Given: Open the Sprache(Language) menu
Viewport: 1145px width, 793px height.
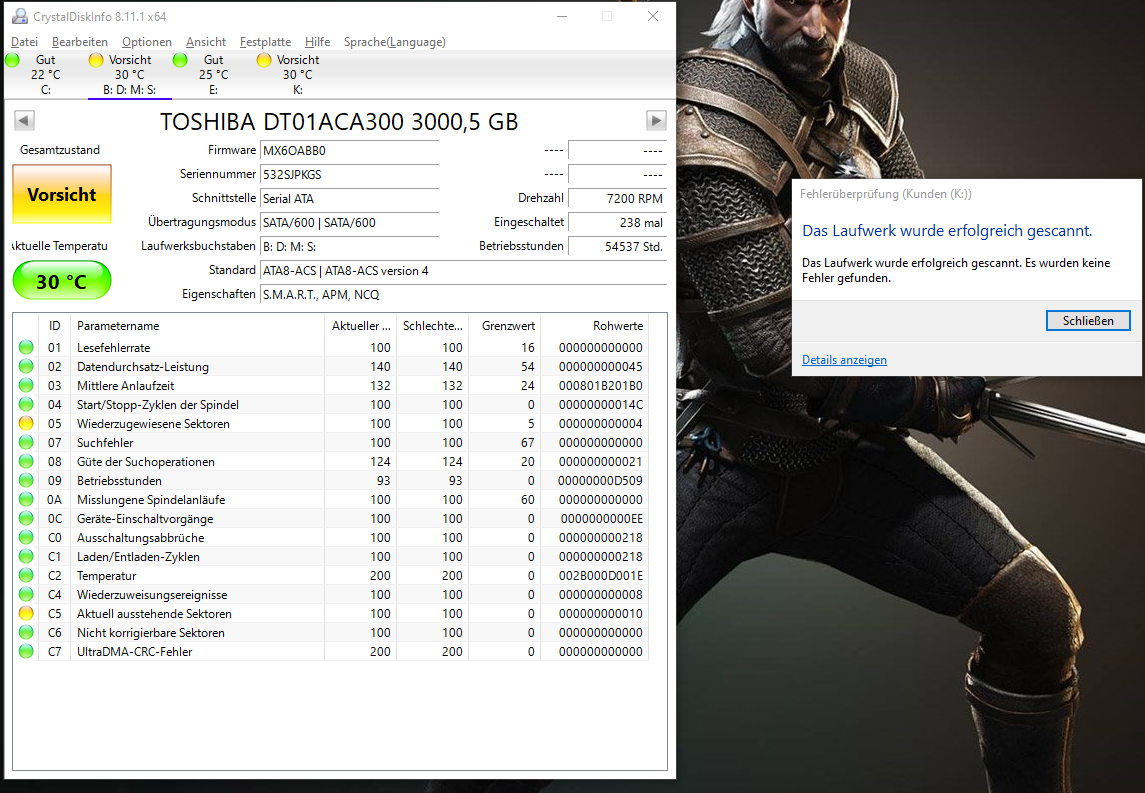Looking at the screenshot, I should pyautogui.click(x=394, y=42).
